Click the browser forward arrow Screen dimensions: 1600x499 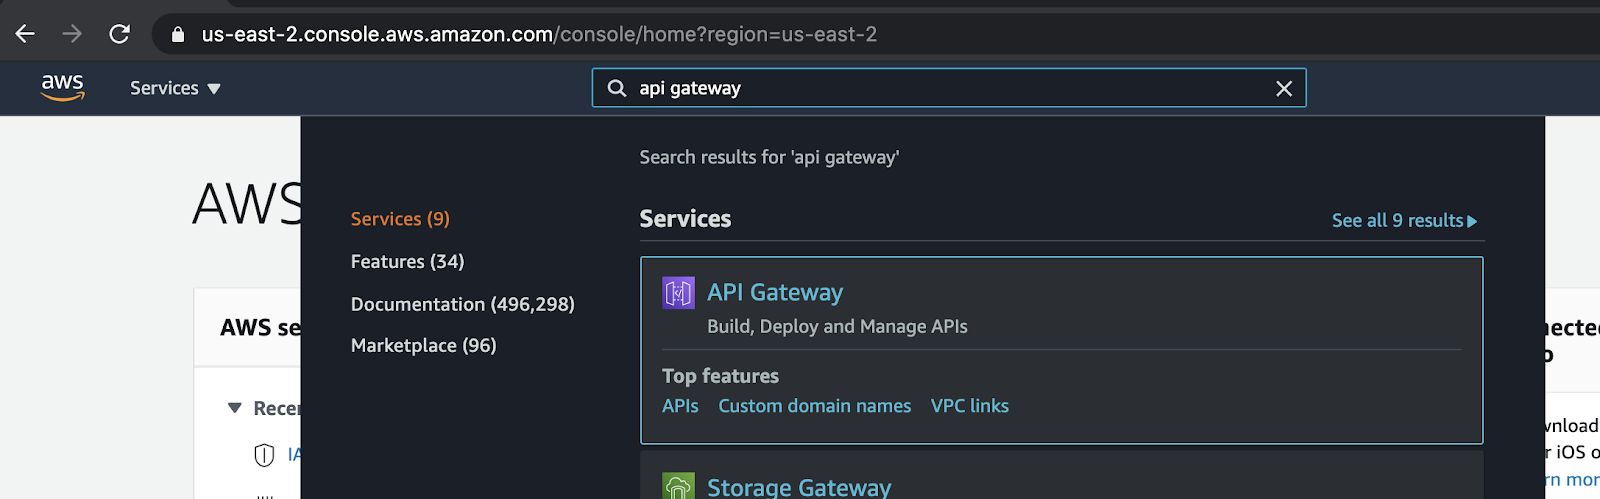tap(72, 34)
